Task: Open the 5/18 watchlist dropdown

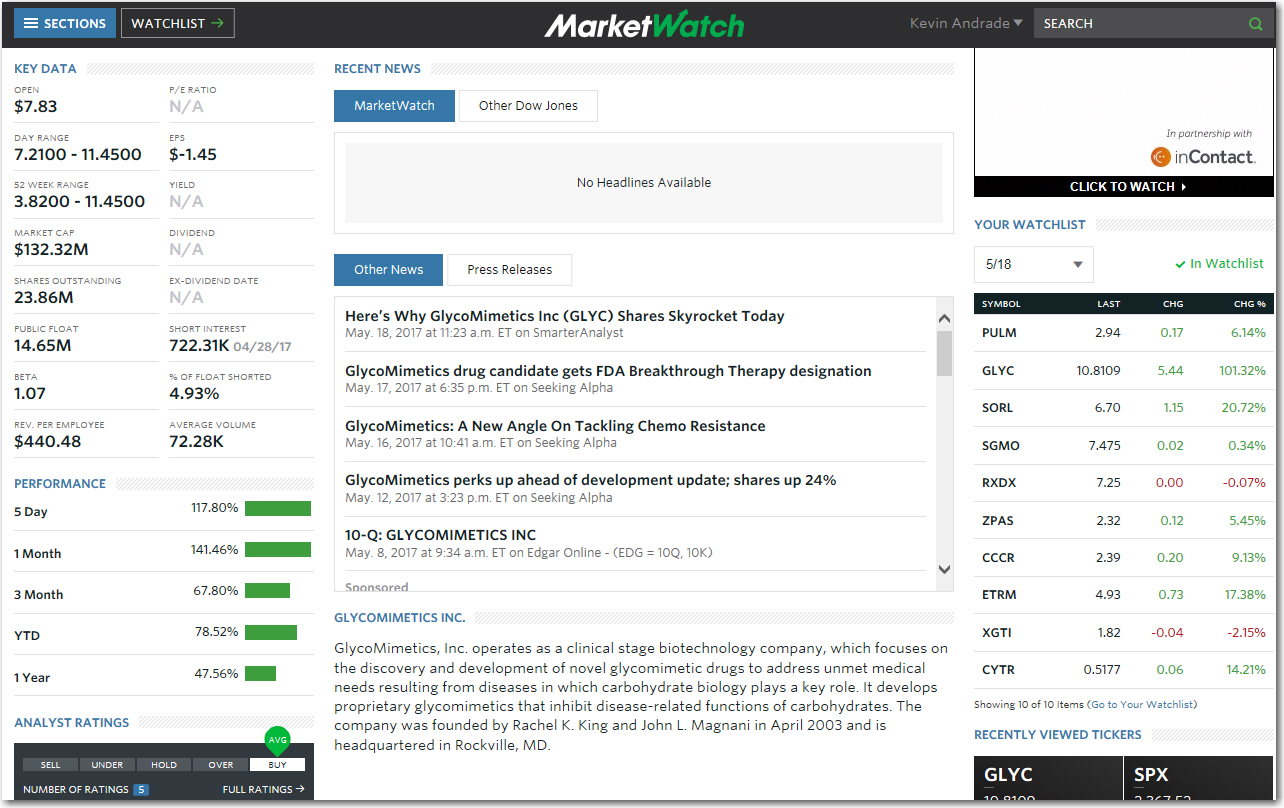Action: [1034, 264]
